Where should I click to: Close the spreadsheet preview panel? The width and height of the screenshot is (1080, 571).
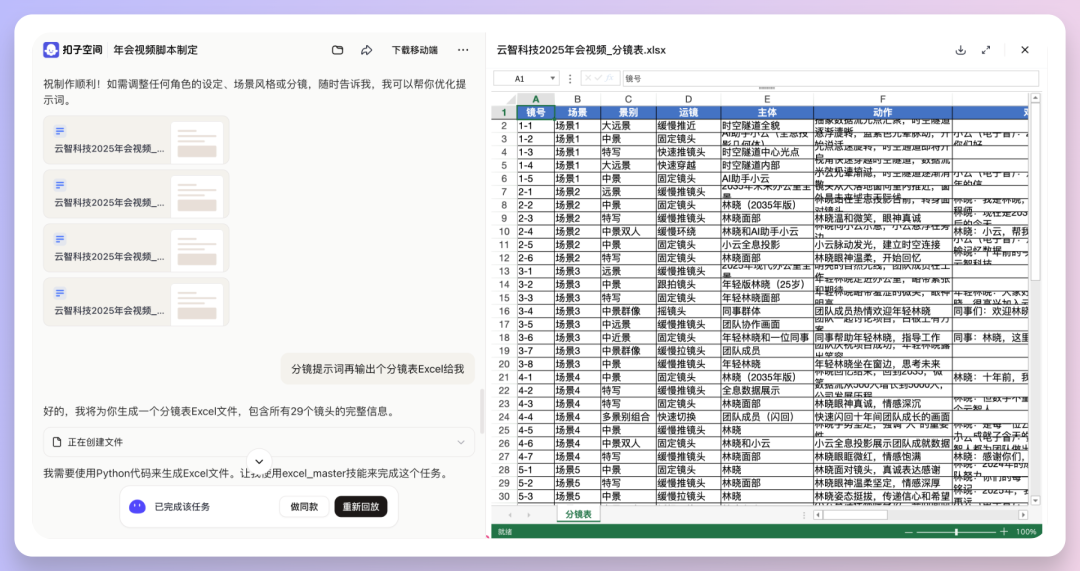(1024, 50)
